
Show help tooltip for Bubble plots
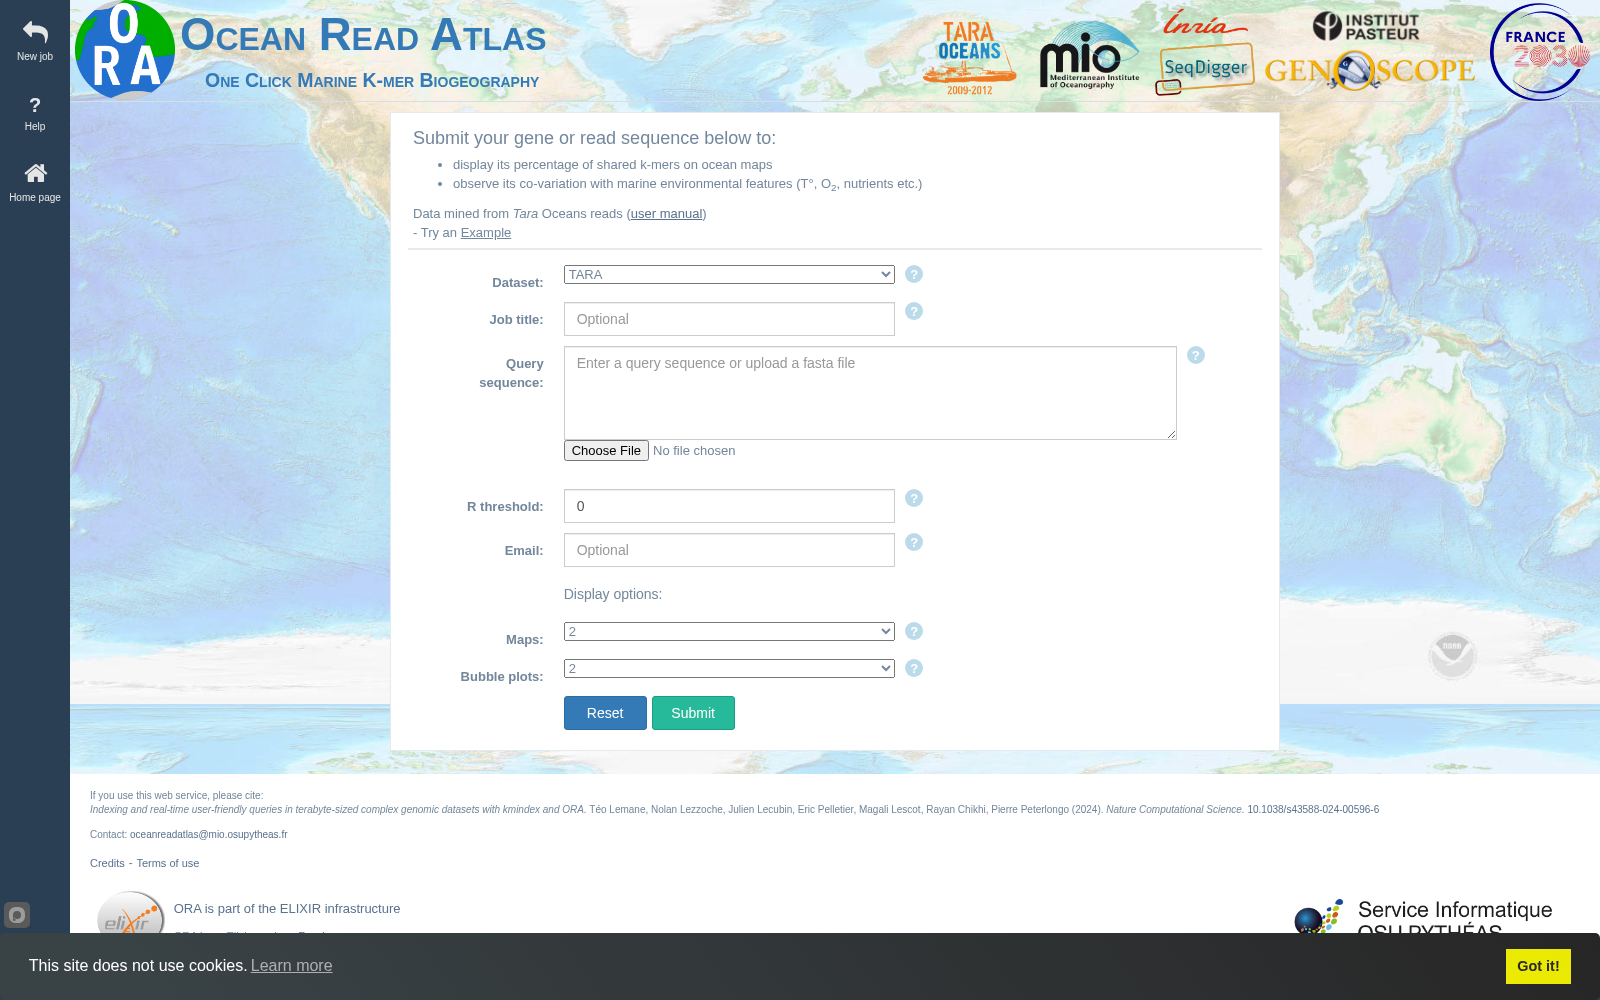point(914,668)
